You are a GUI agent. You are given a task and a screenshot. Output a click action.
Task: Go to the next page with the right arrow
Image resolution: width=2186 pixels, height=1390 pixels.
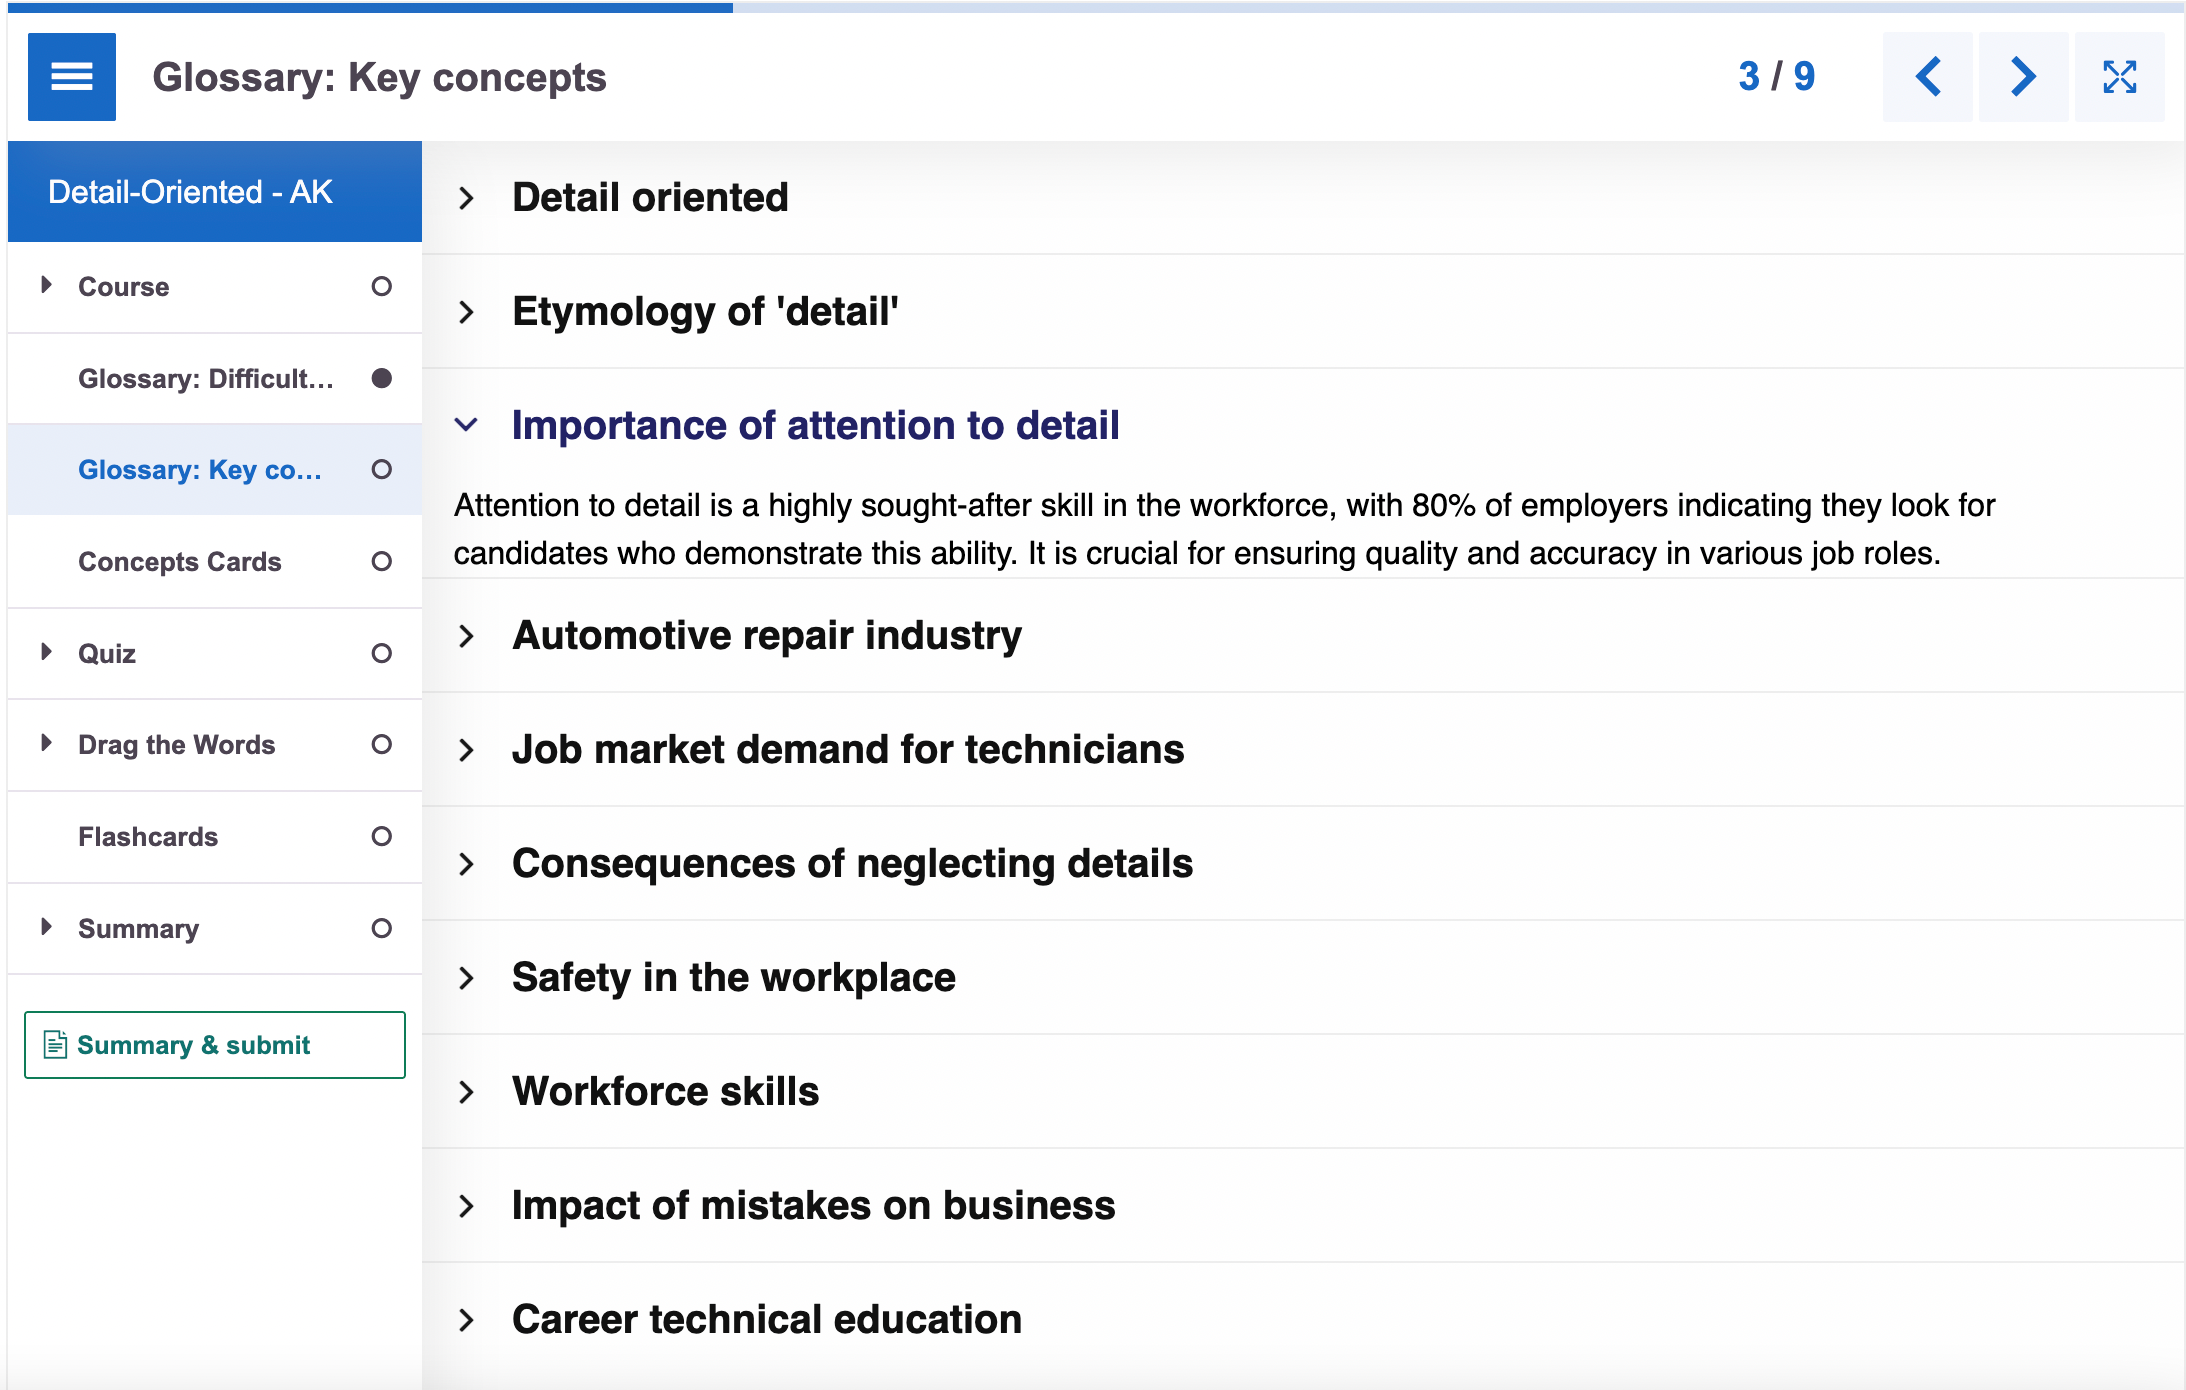tap(2023, 76)
